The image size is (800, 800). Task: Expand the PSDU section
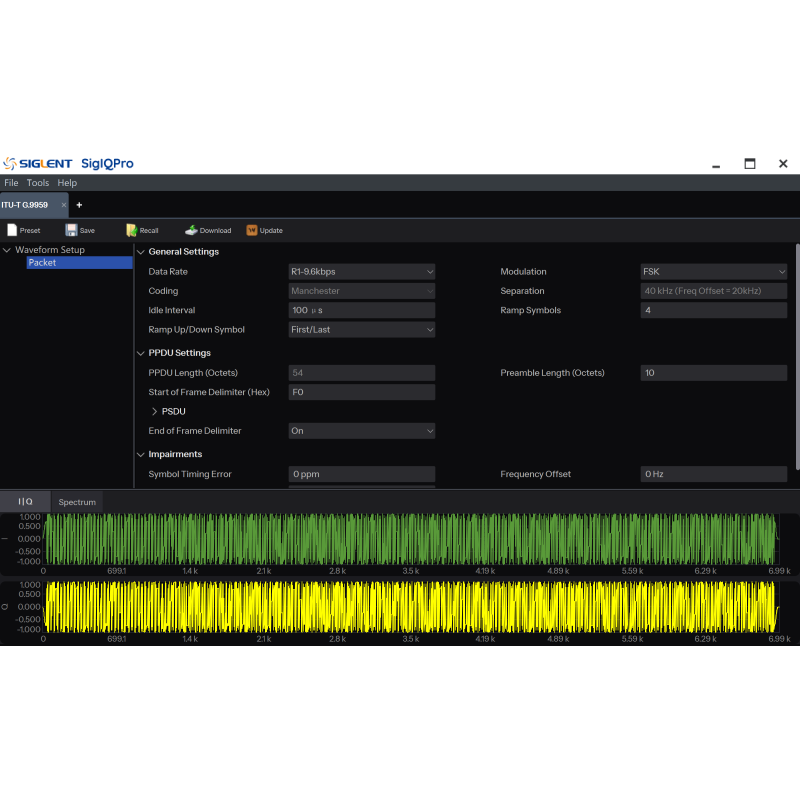(x=155, y=411)
